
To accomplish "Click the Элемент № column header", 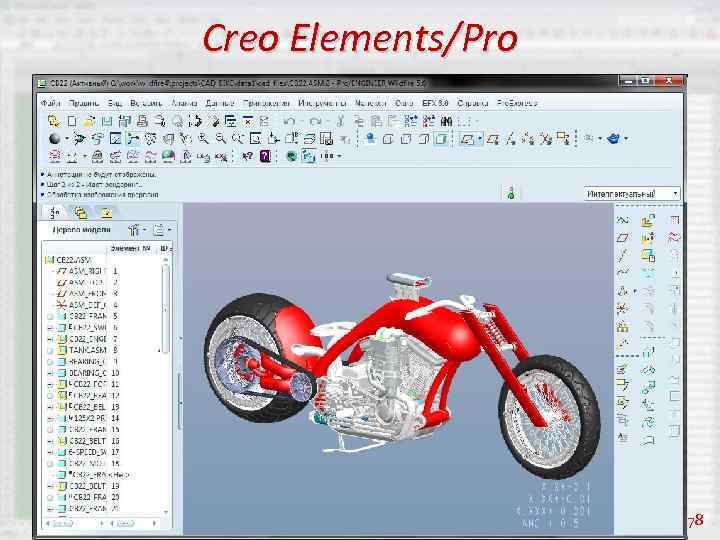I will pos(131,248).
